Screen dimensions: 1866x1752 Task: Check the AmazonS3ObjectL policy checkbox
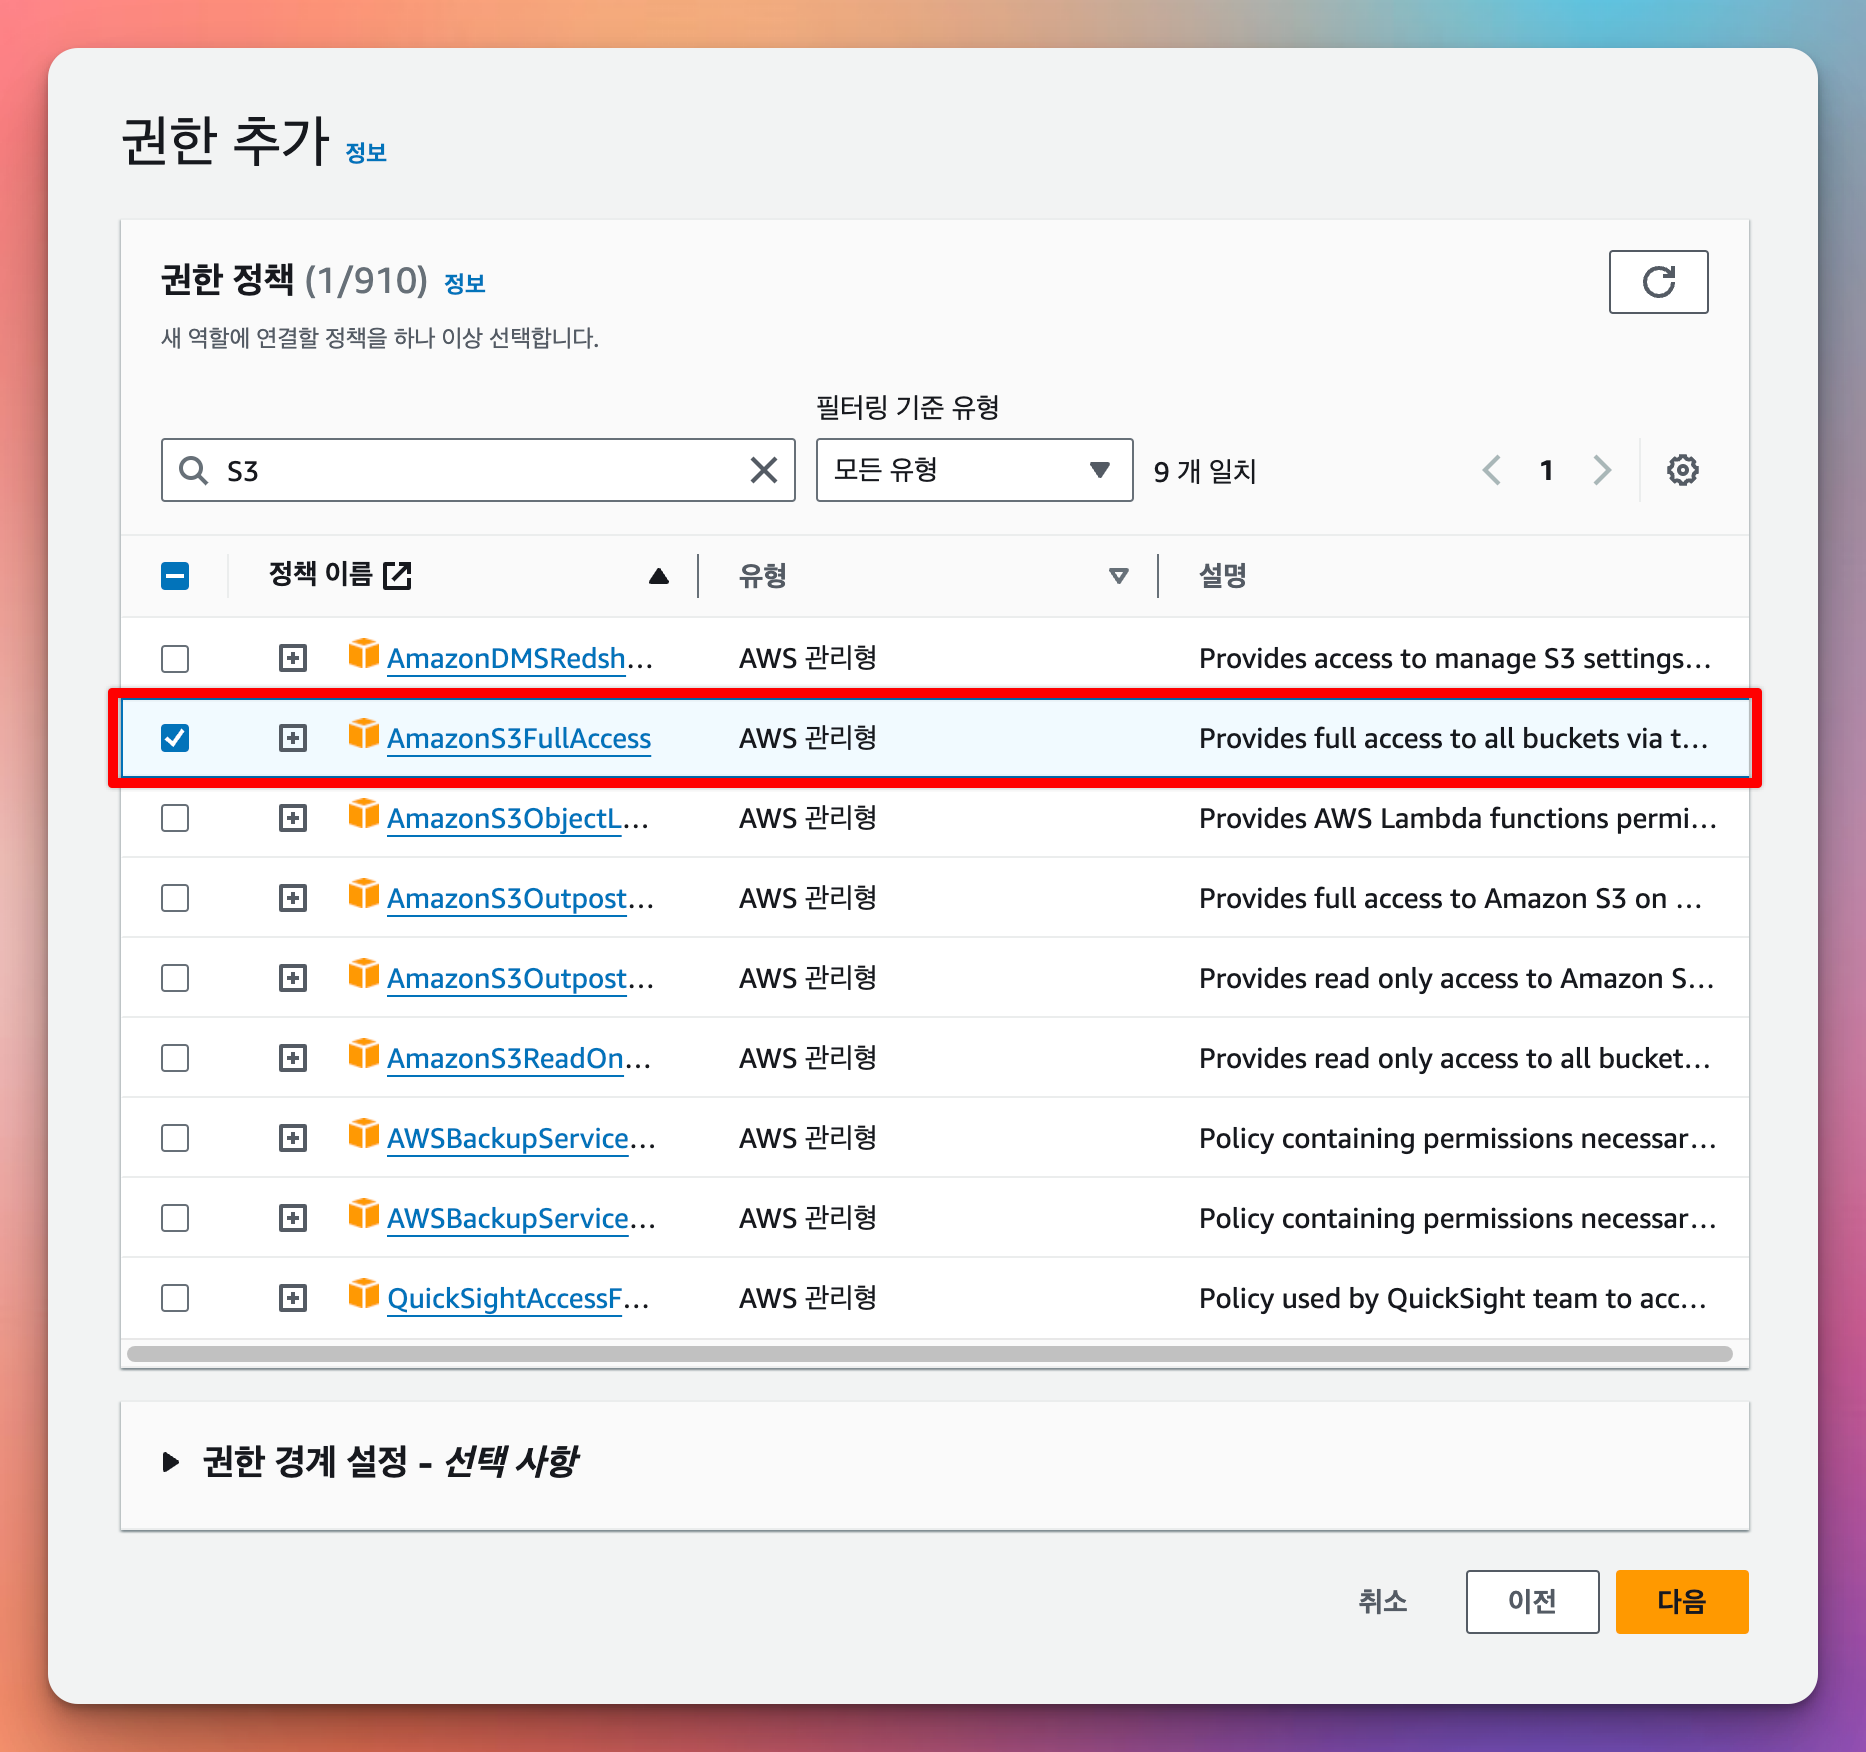click(175, 818)
